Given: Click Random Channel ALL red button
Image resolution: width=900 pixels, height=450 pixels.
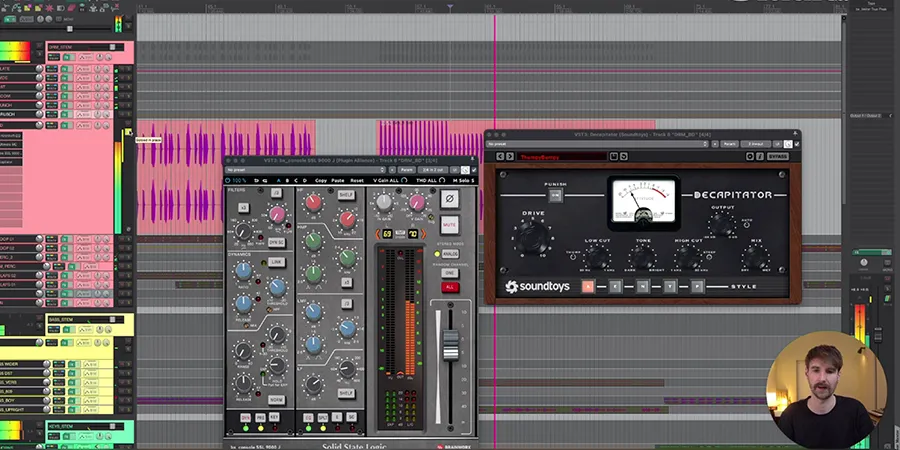Looking at the screenshot, I should [450, 287].
